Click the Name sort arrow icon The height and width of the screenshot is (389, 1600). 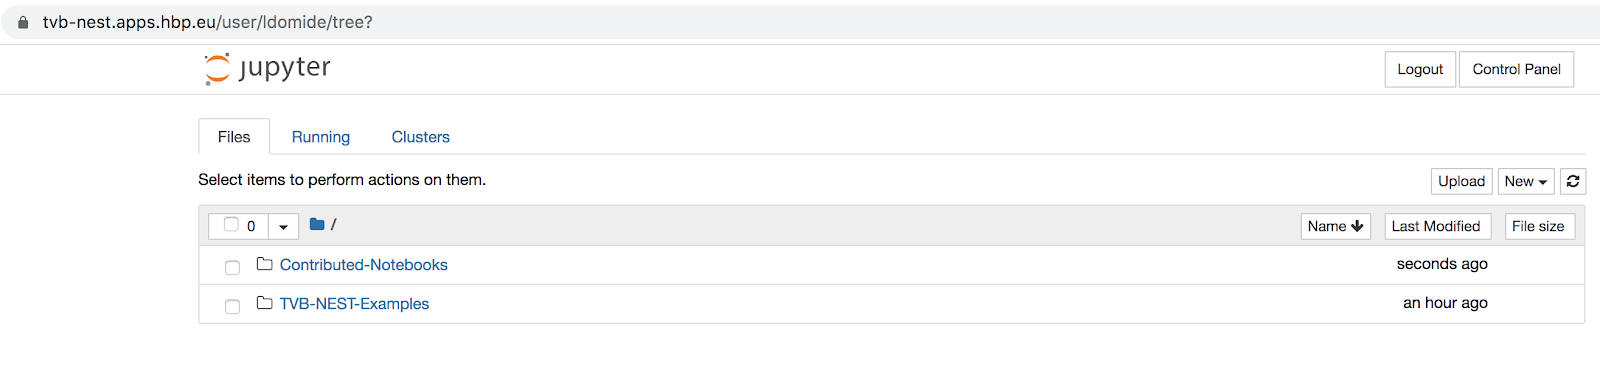[1357, 226]
